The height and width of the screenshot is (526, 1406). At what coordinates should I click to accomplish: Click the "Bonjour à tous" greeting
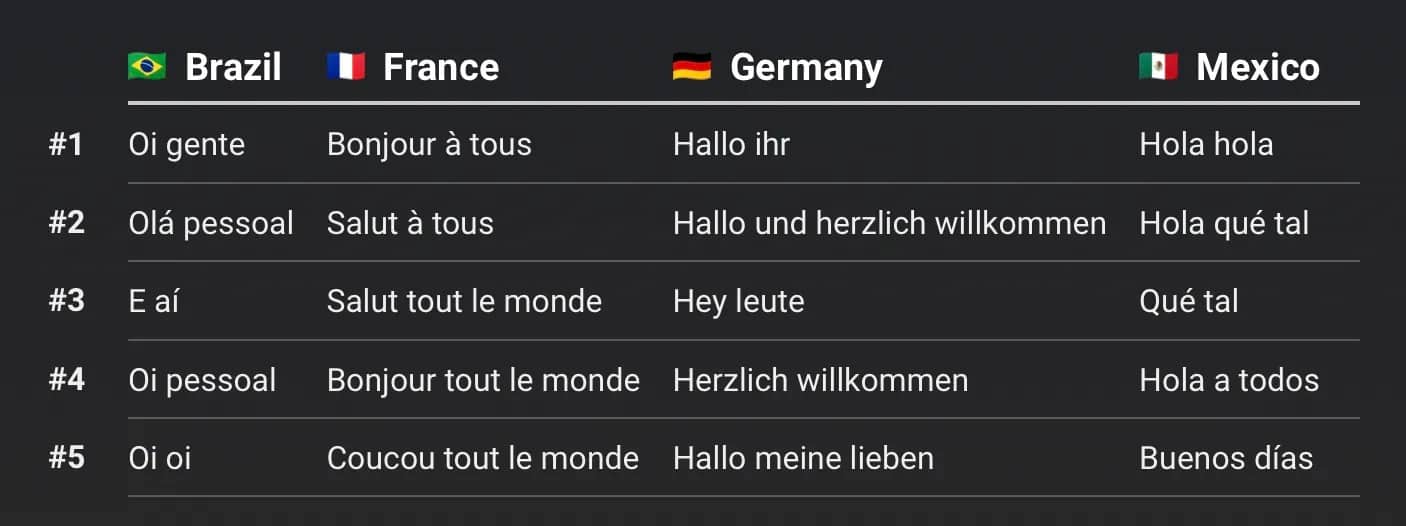point(429,144)
